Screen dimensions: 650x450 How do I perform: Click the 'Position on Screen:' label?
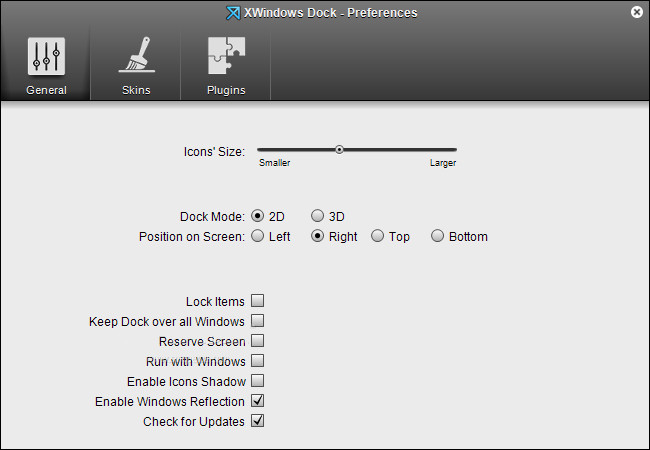pos(192,237)
